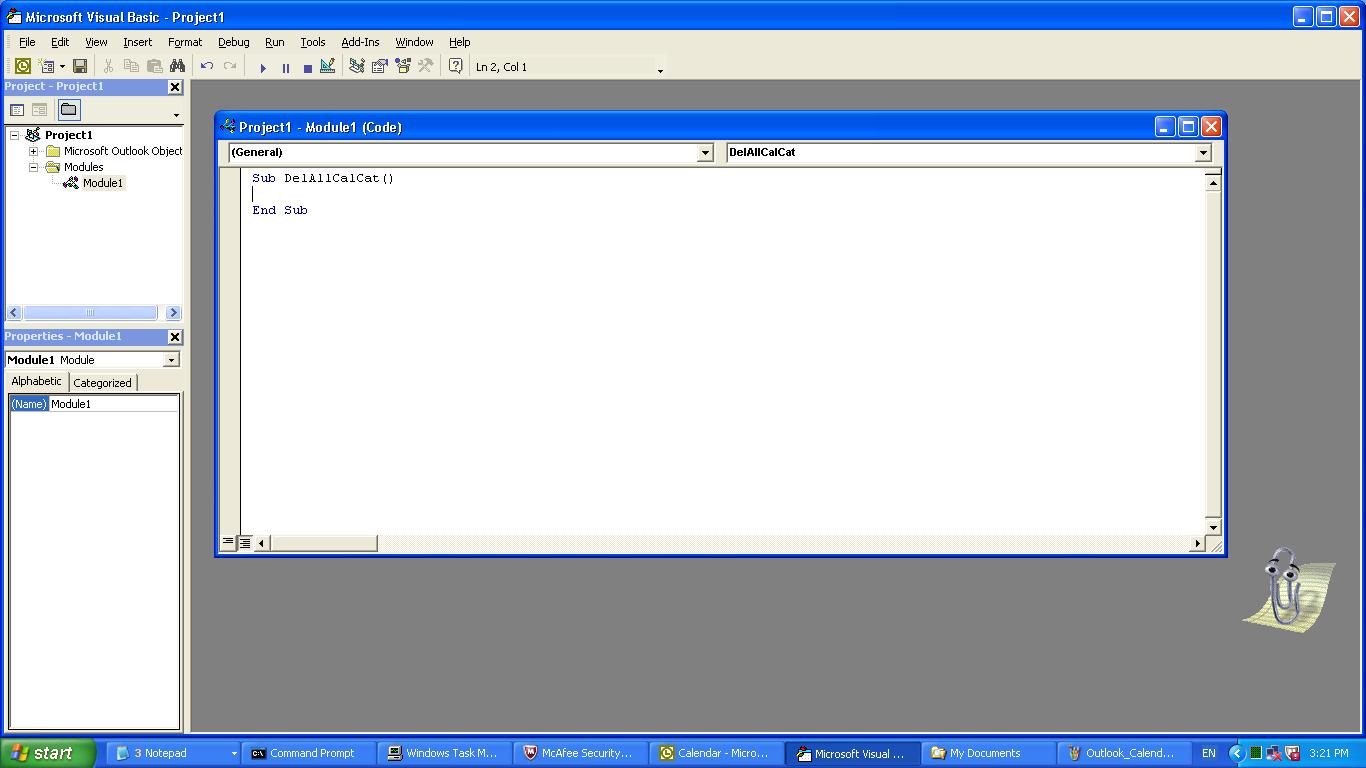Image resolution: width=1366 pixels, height=768 pixels.
Task: Expand Microsoft Outlook Objects tree node
Action: coord(33,151)
